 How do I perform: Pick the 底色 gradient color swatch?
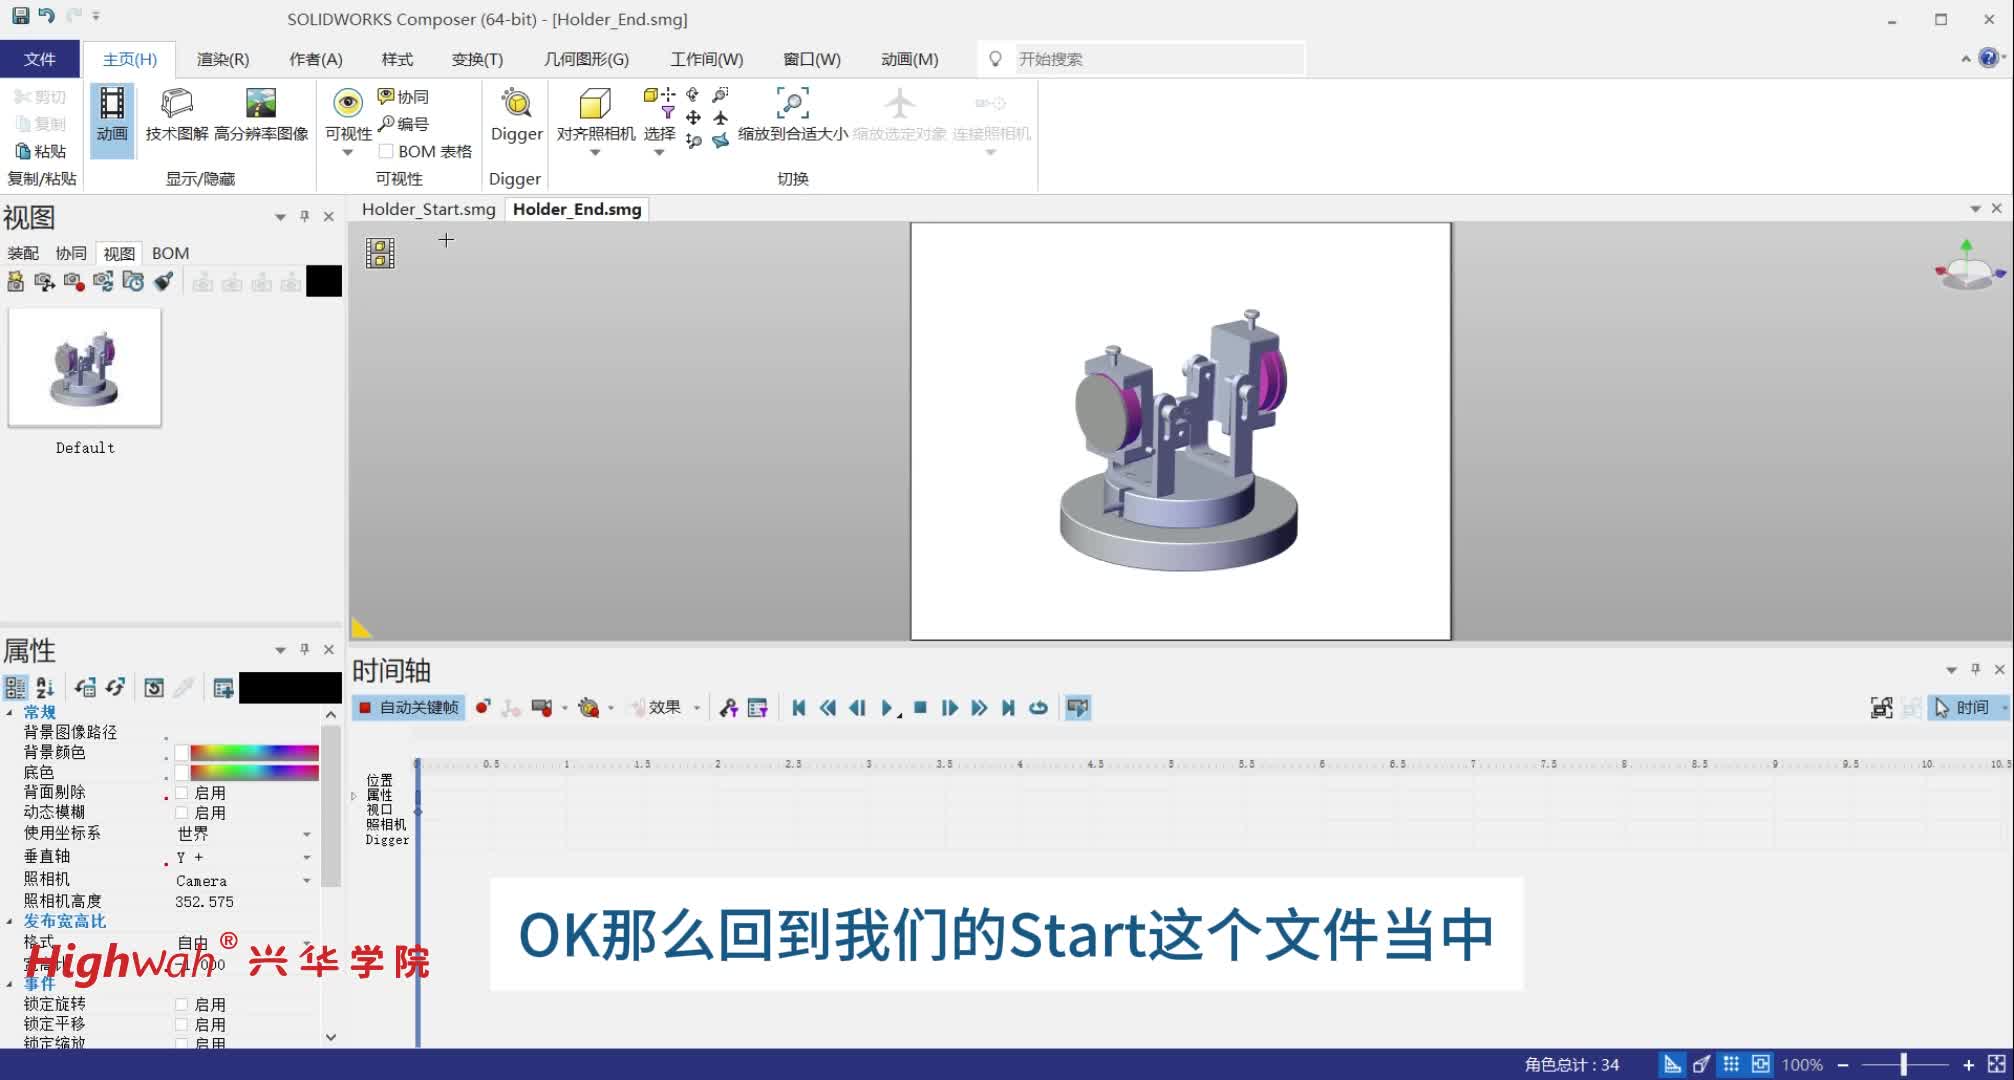click(254, 773)
